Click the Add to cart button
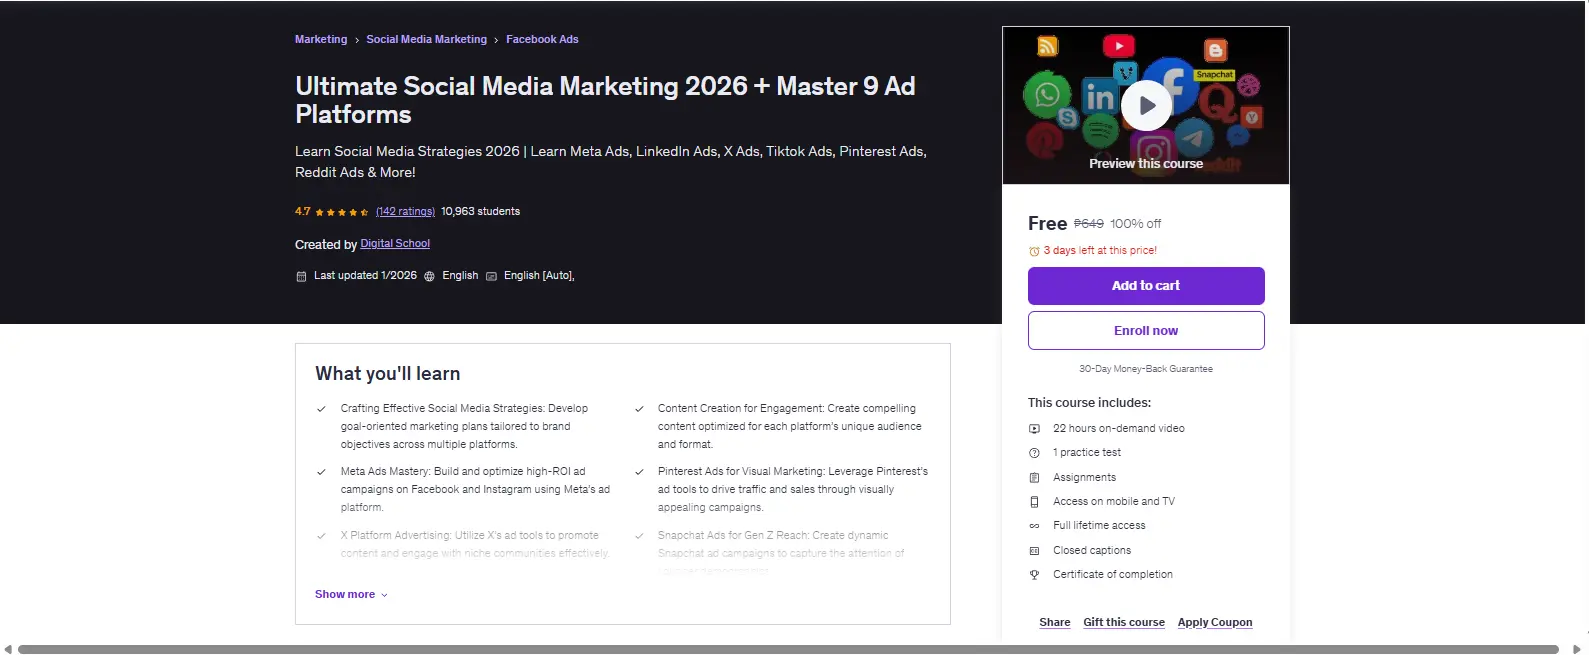1589x655 pixels. click(x=1146, y=286)
